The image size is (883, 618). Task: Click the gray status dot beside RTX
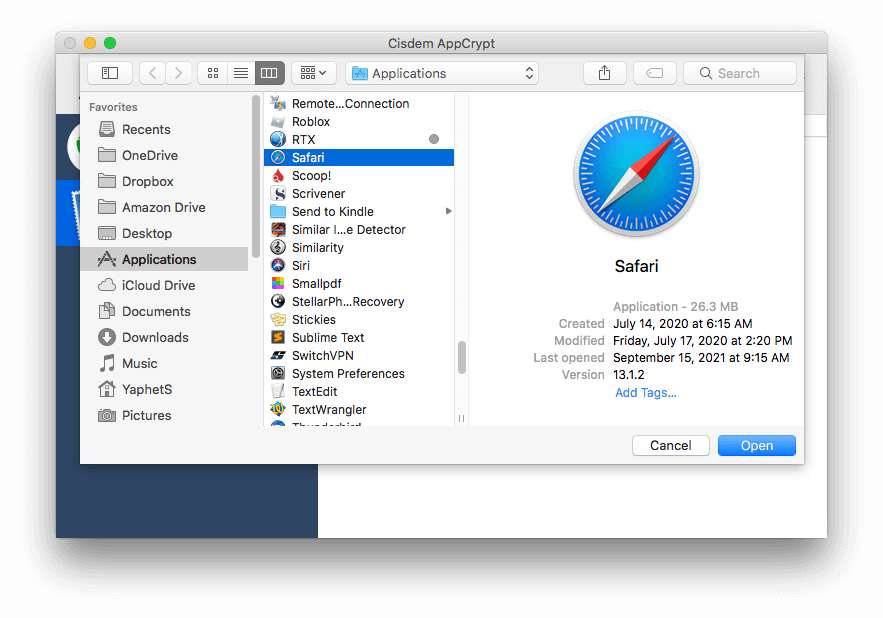(434, 139)
